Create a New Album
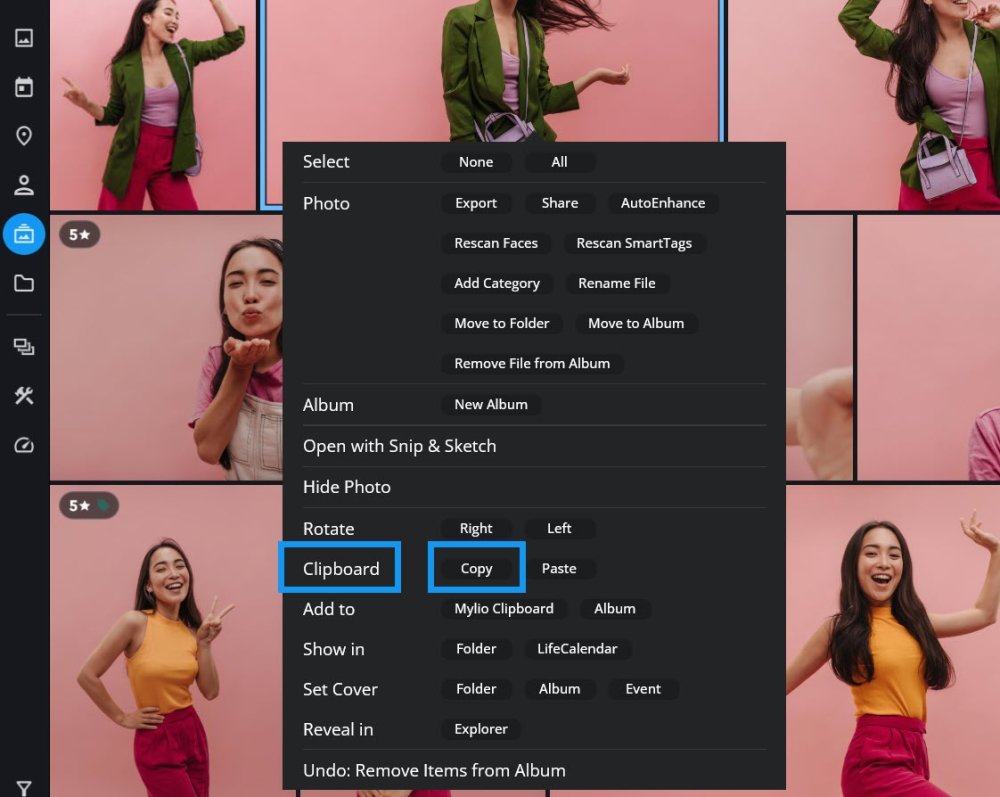This screenshot has width=1000, height=797. 491,405
